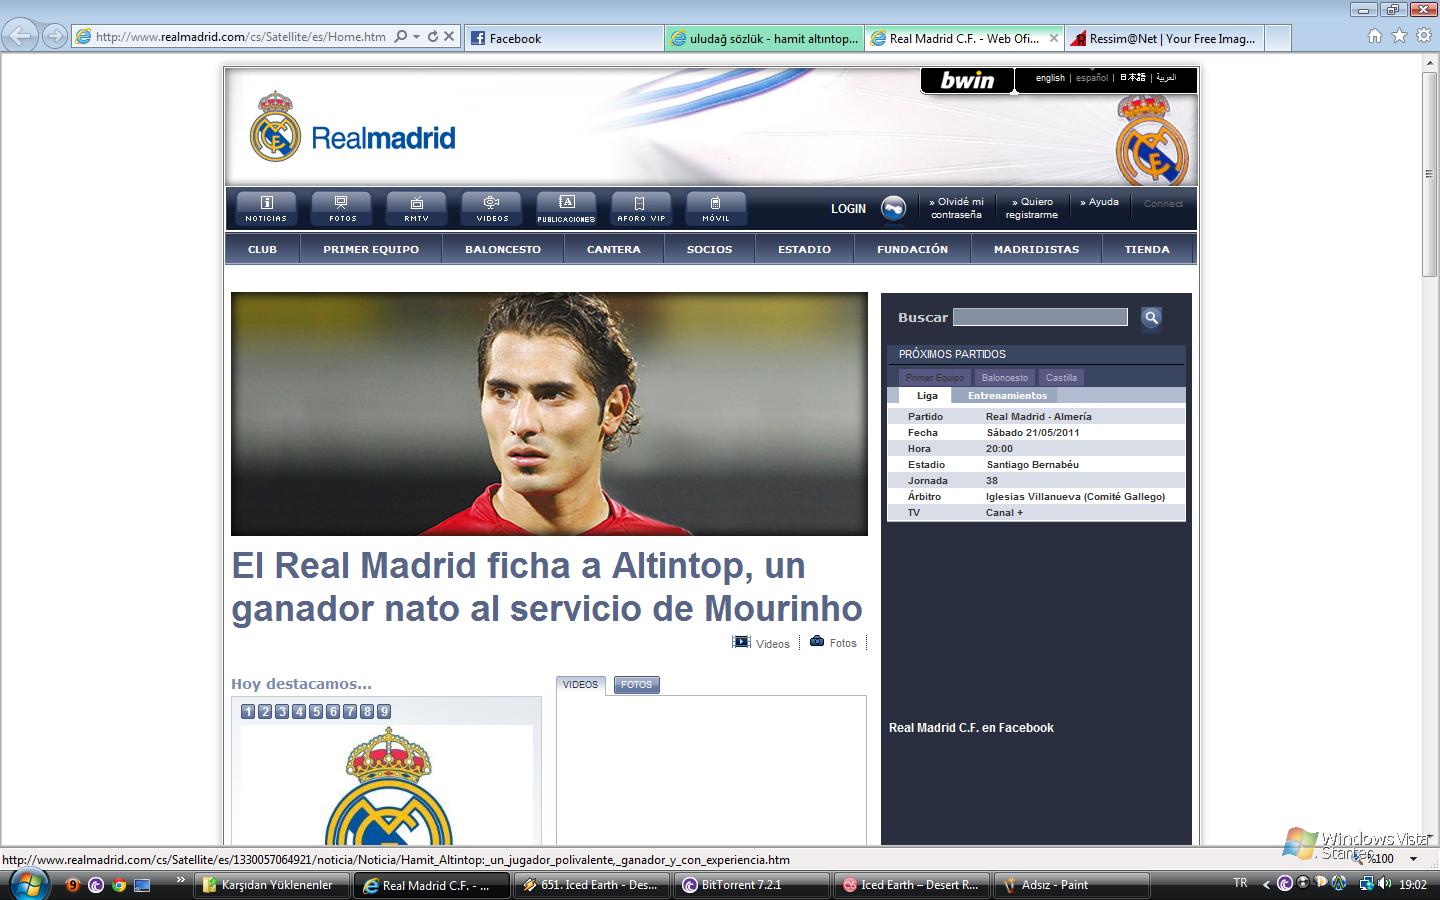
Task: Open the browser Tools gear icon
Action: tap(1424, 36)
